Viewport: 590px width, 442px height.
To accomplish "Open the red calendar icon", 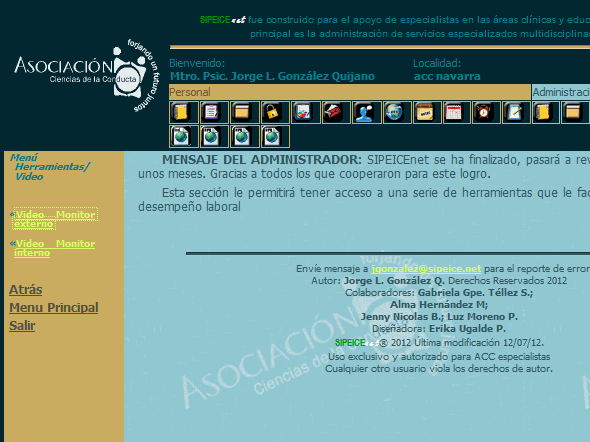I will coord(457,112).
